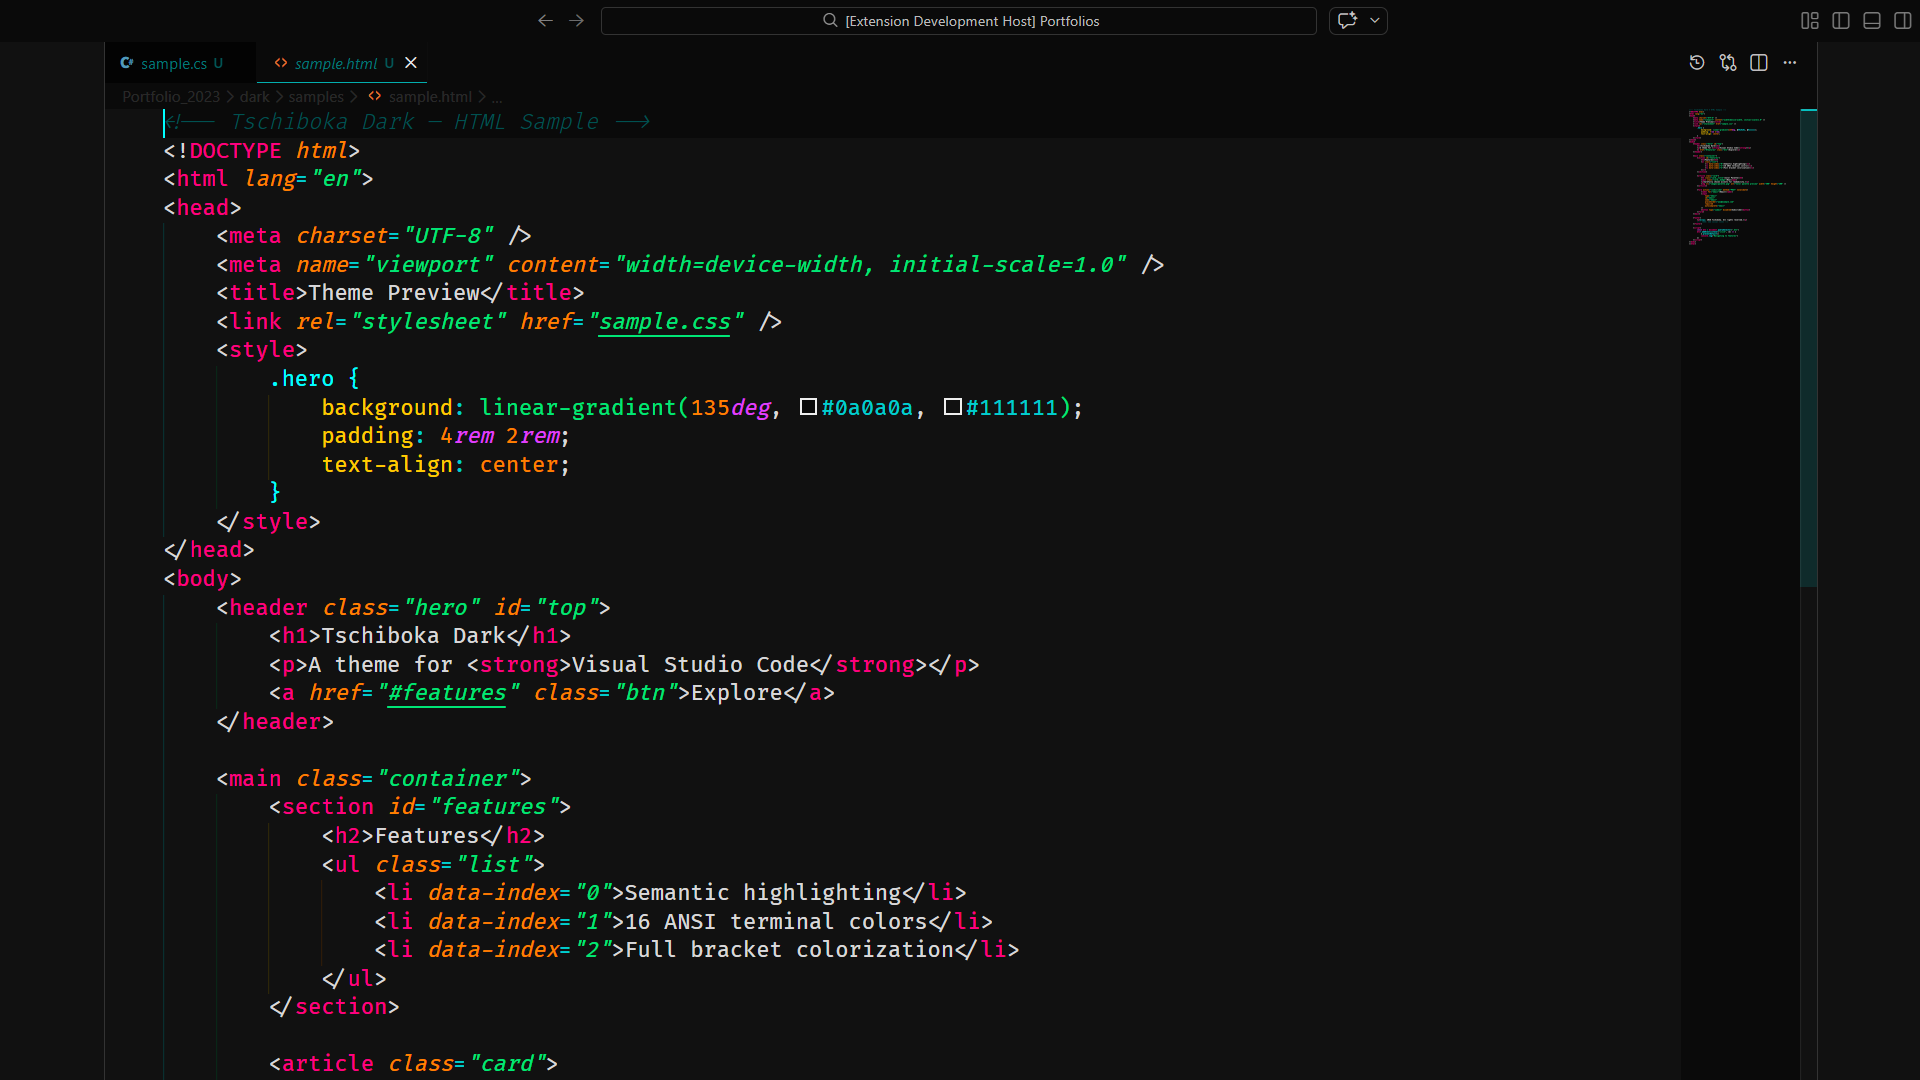Screen dimensions: 1920x1080
Task: Open the More Actions editor menu
Action: point(1790,62)
